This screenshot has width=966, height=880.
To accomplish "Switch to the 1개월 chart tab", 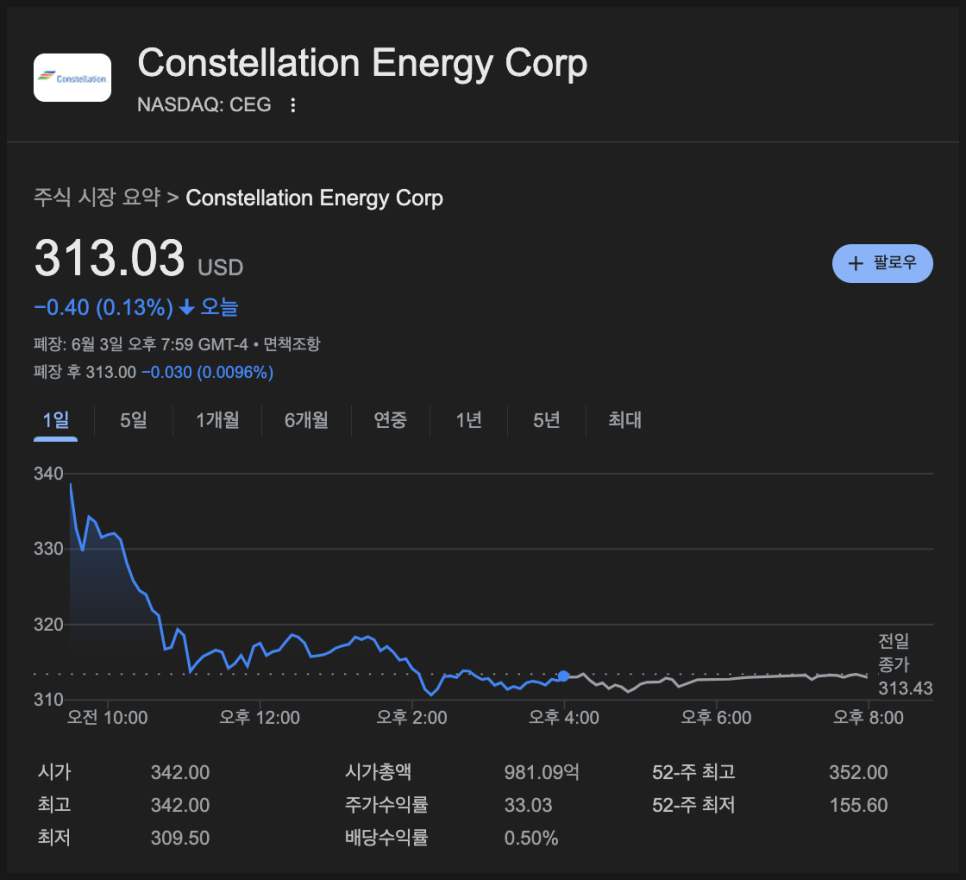I will coord(217,420).
